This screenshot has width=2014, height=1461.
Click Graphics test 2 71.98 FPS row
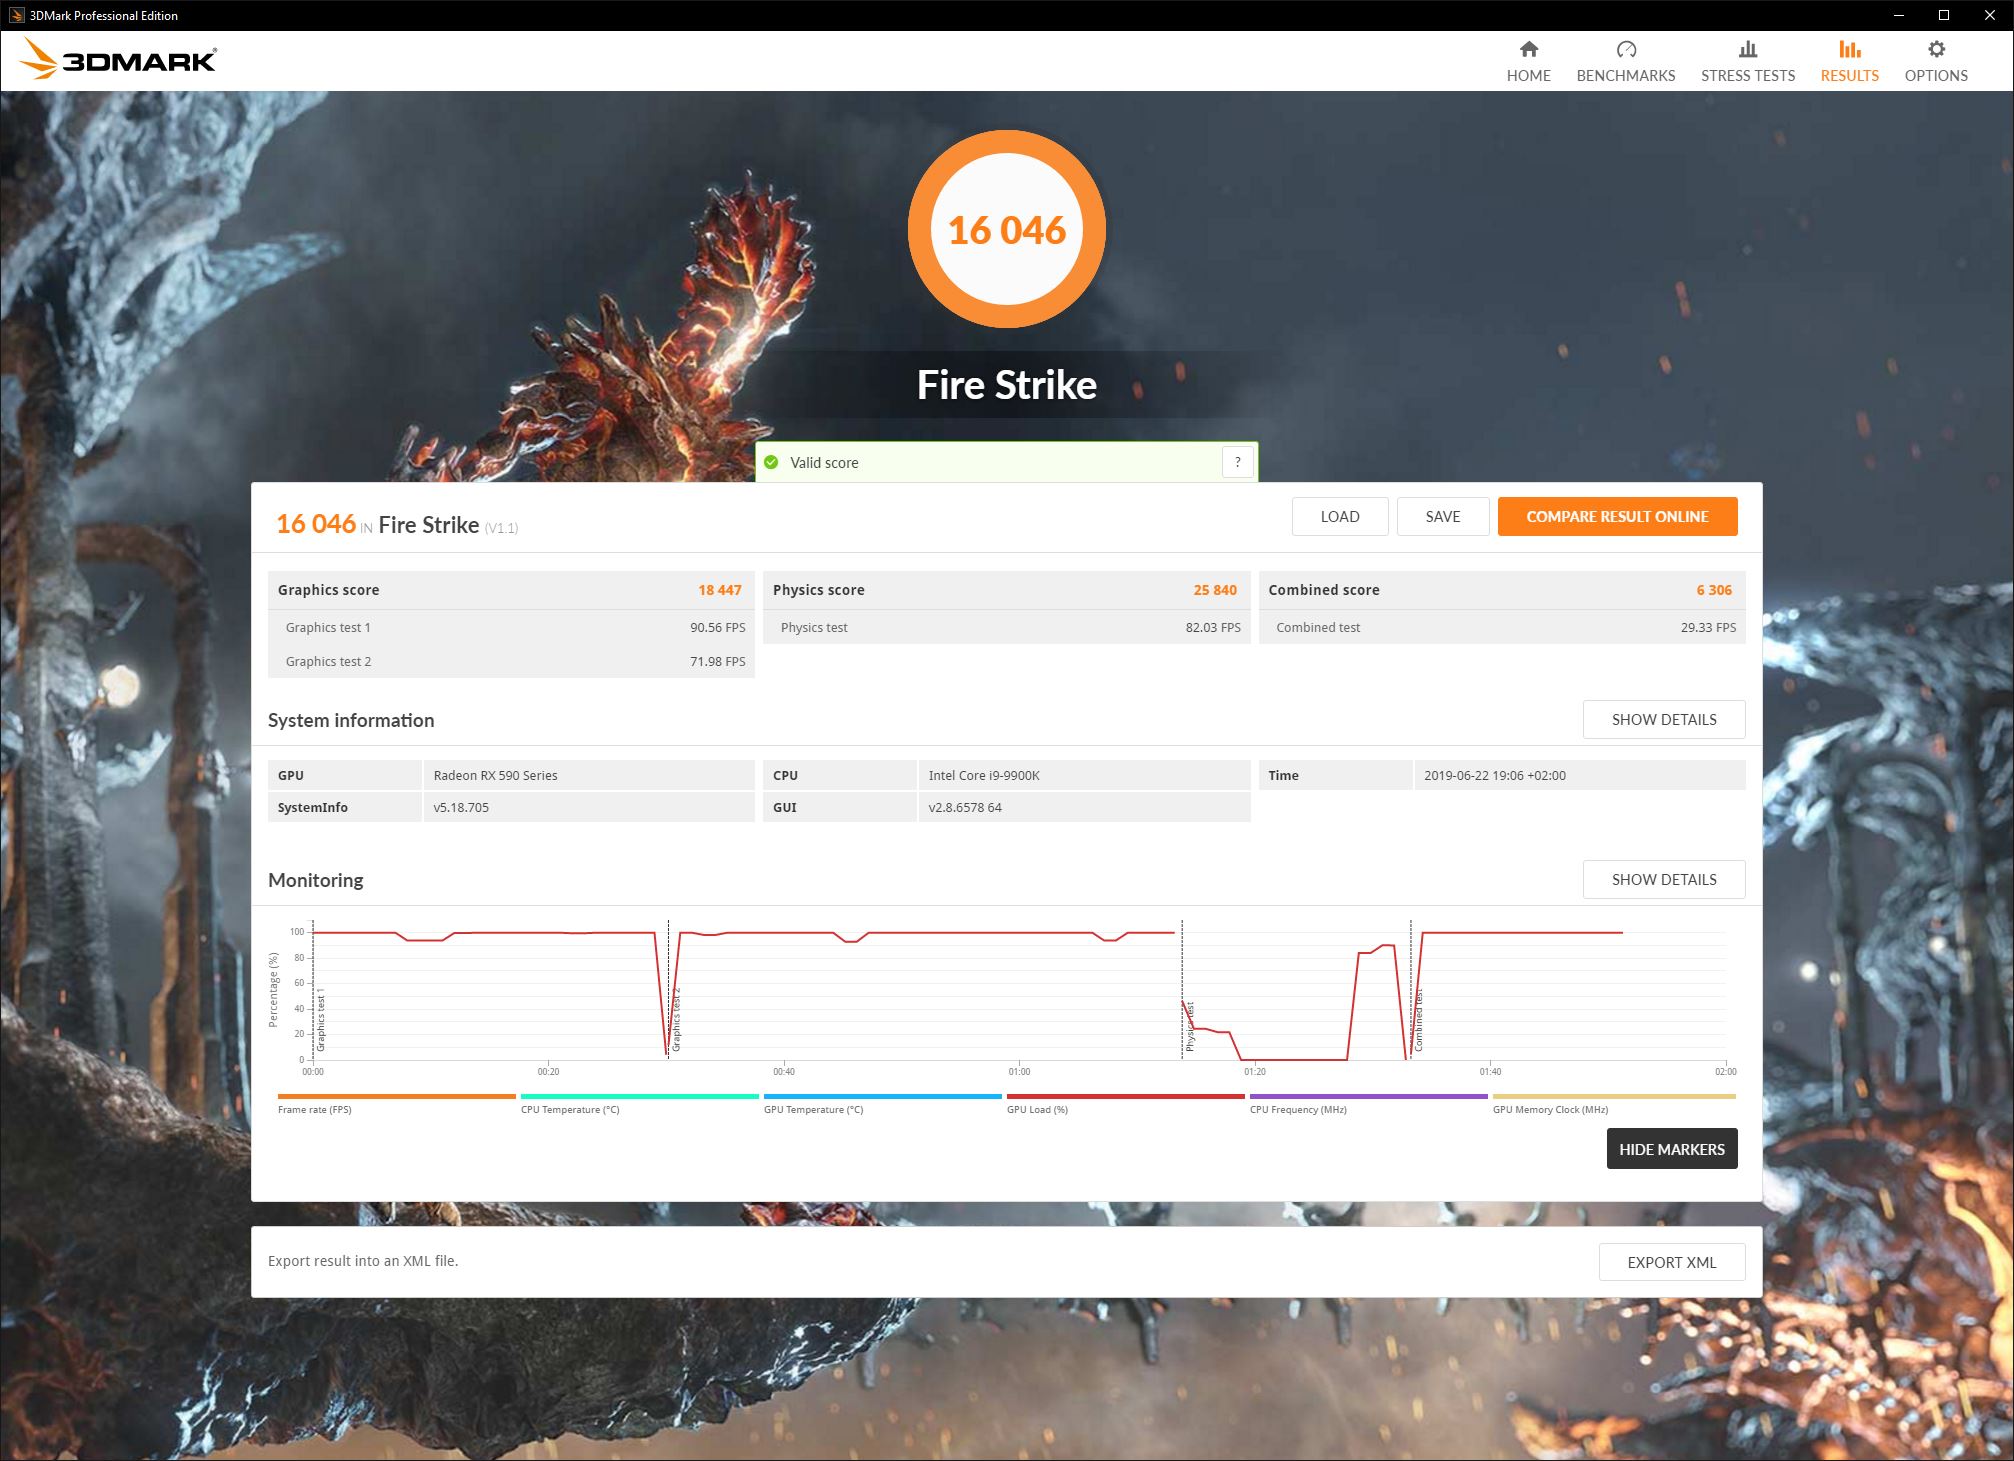pos(511,661)
